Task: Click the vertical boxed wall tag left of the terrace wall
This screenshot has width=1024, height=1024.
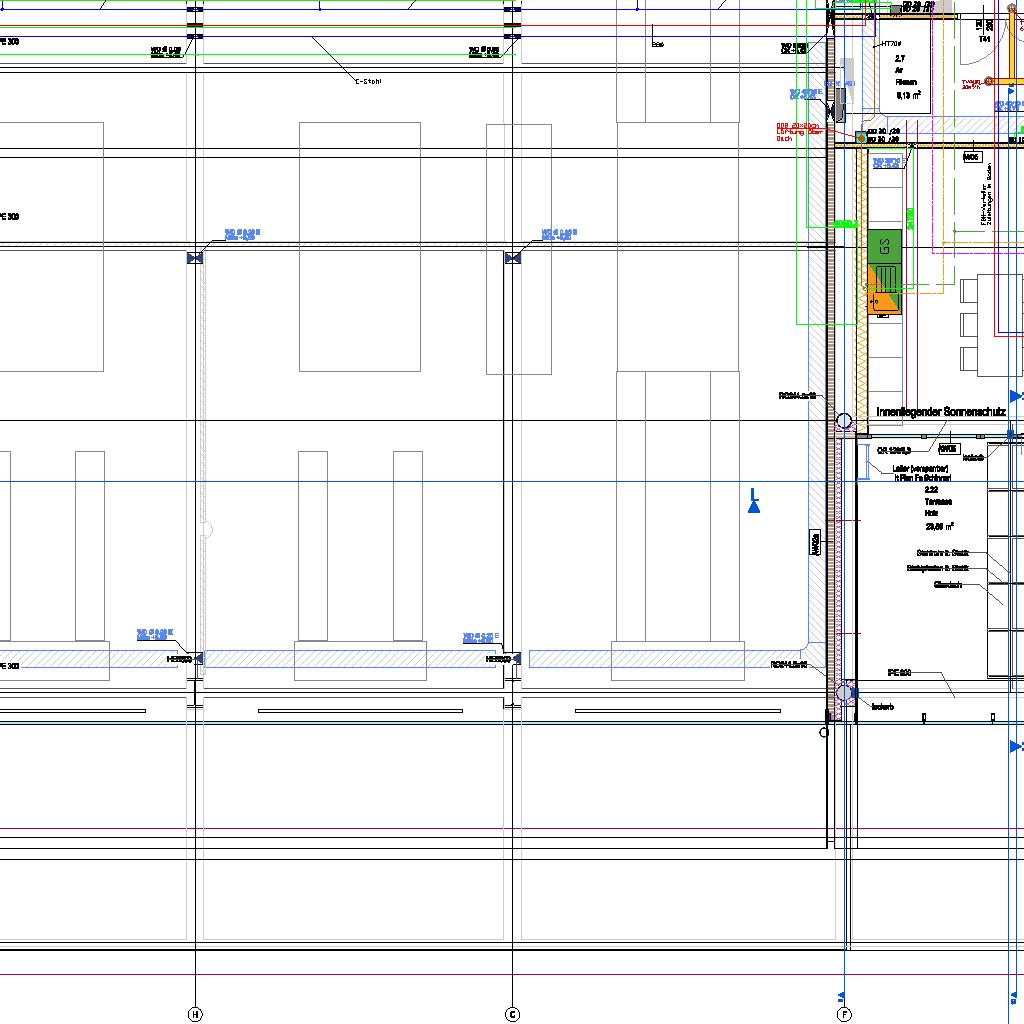Action: click(x=815, y=543)
